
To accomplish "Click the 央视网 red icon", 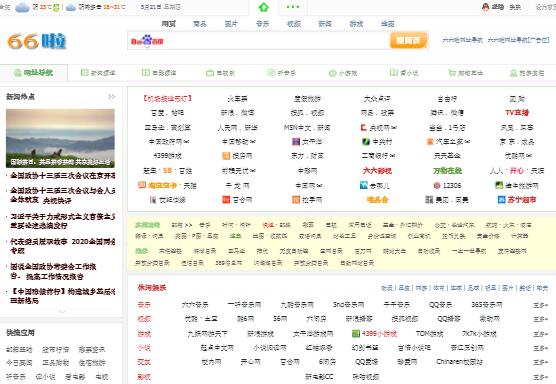I will pos(363,127).
